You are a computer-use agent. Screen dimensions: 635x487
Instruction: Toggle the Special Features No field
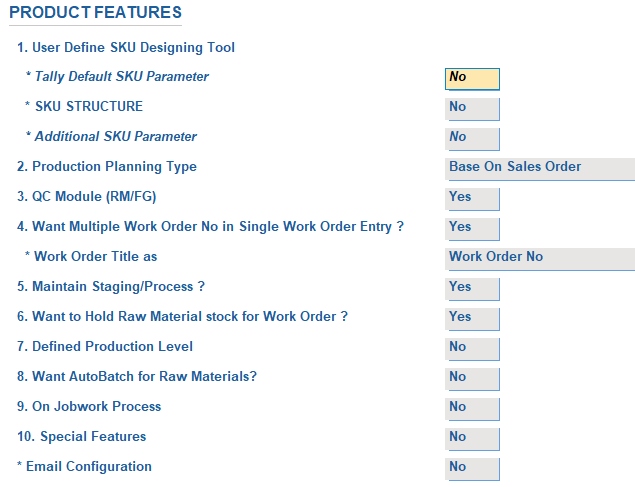click(x=472, y=438)
